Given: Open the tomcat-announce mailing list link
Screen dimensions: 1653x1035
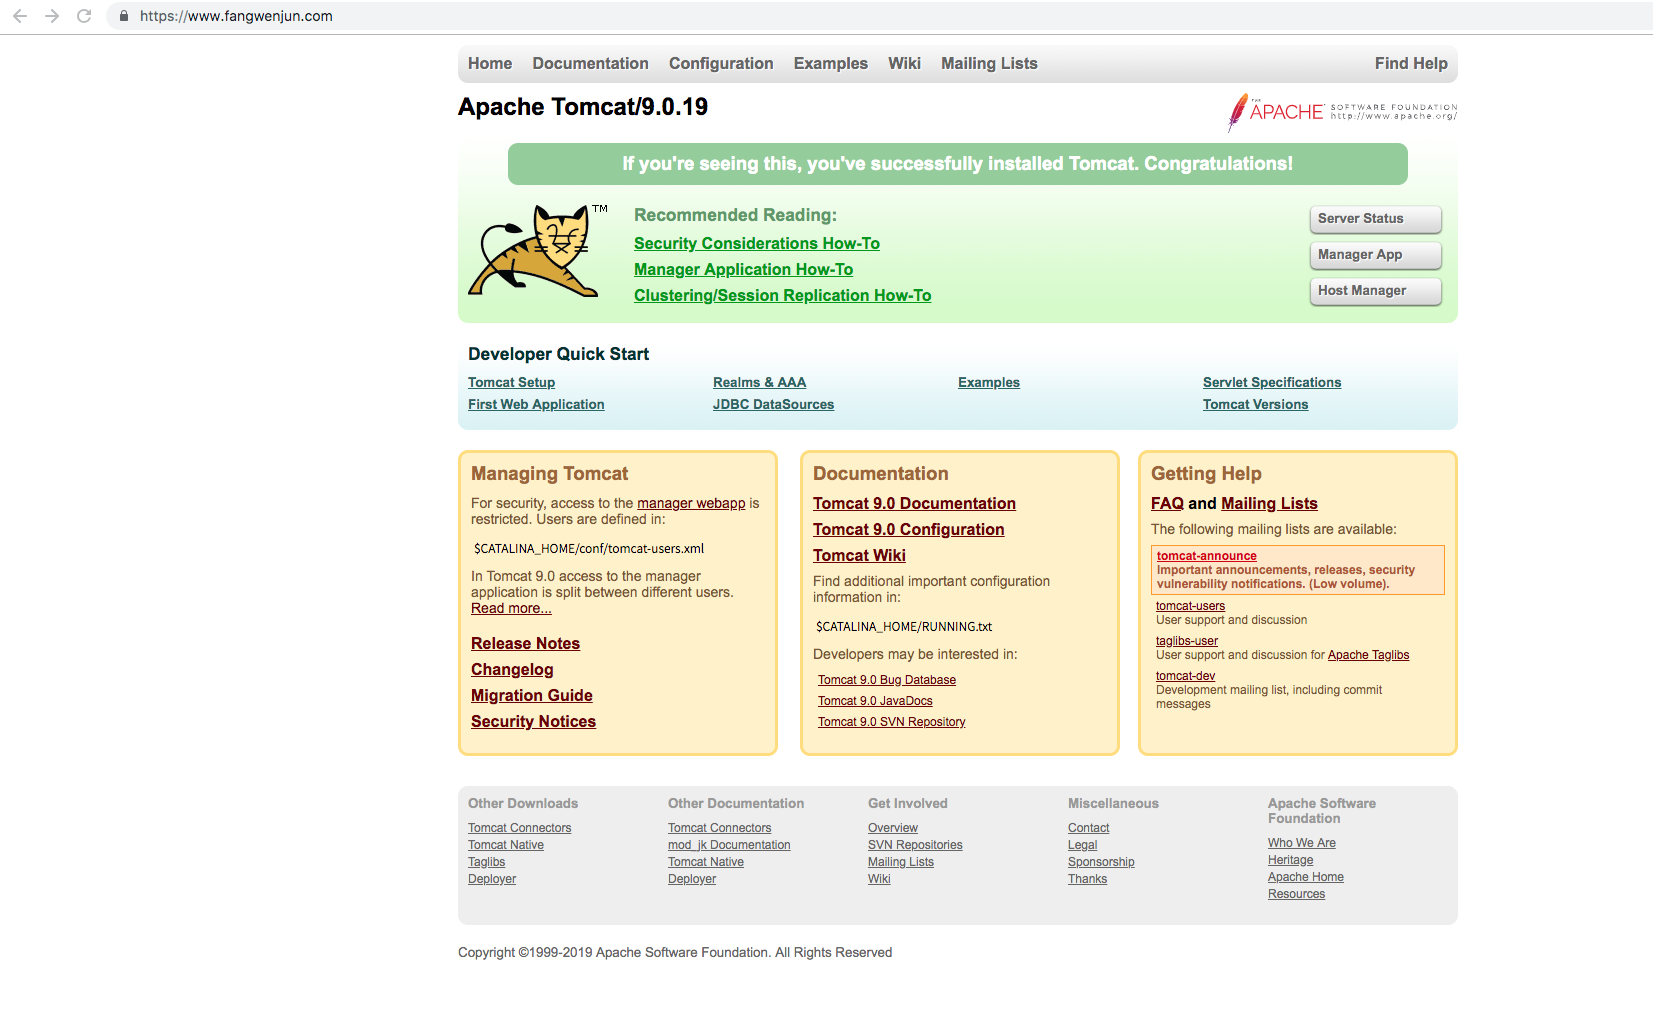Looking at the screenshot, I should (x=1207, y=556).
